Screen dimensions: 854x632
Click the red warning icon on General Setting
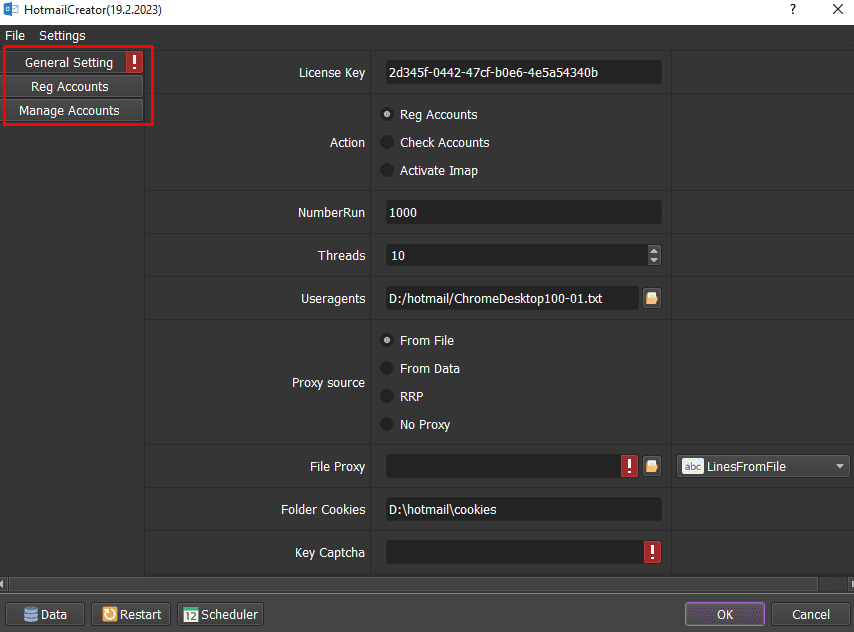pyautogui.click(x=134, y=62)
